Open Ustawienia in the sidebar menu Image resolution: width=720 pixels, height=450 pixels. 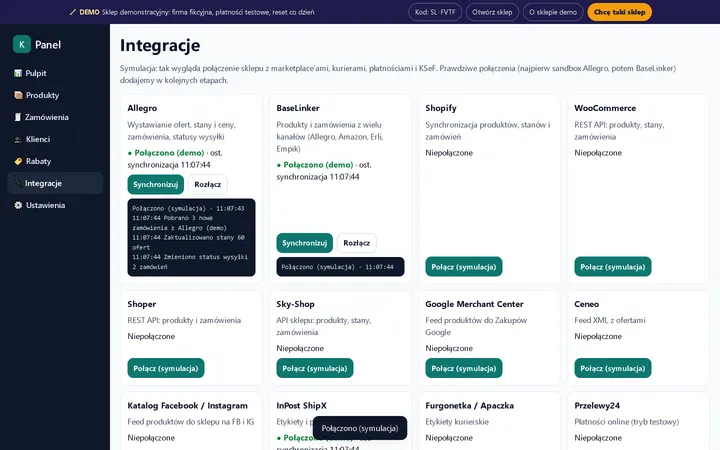click(x=55, y=205)
